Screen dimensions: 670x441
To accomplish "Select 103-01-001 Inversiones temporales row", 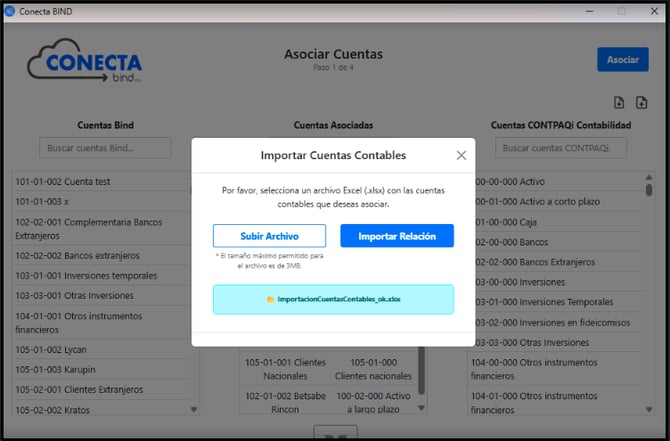I will click(101, 276).
